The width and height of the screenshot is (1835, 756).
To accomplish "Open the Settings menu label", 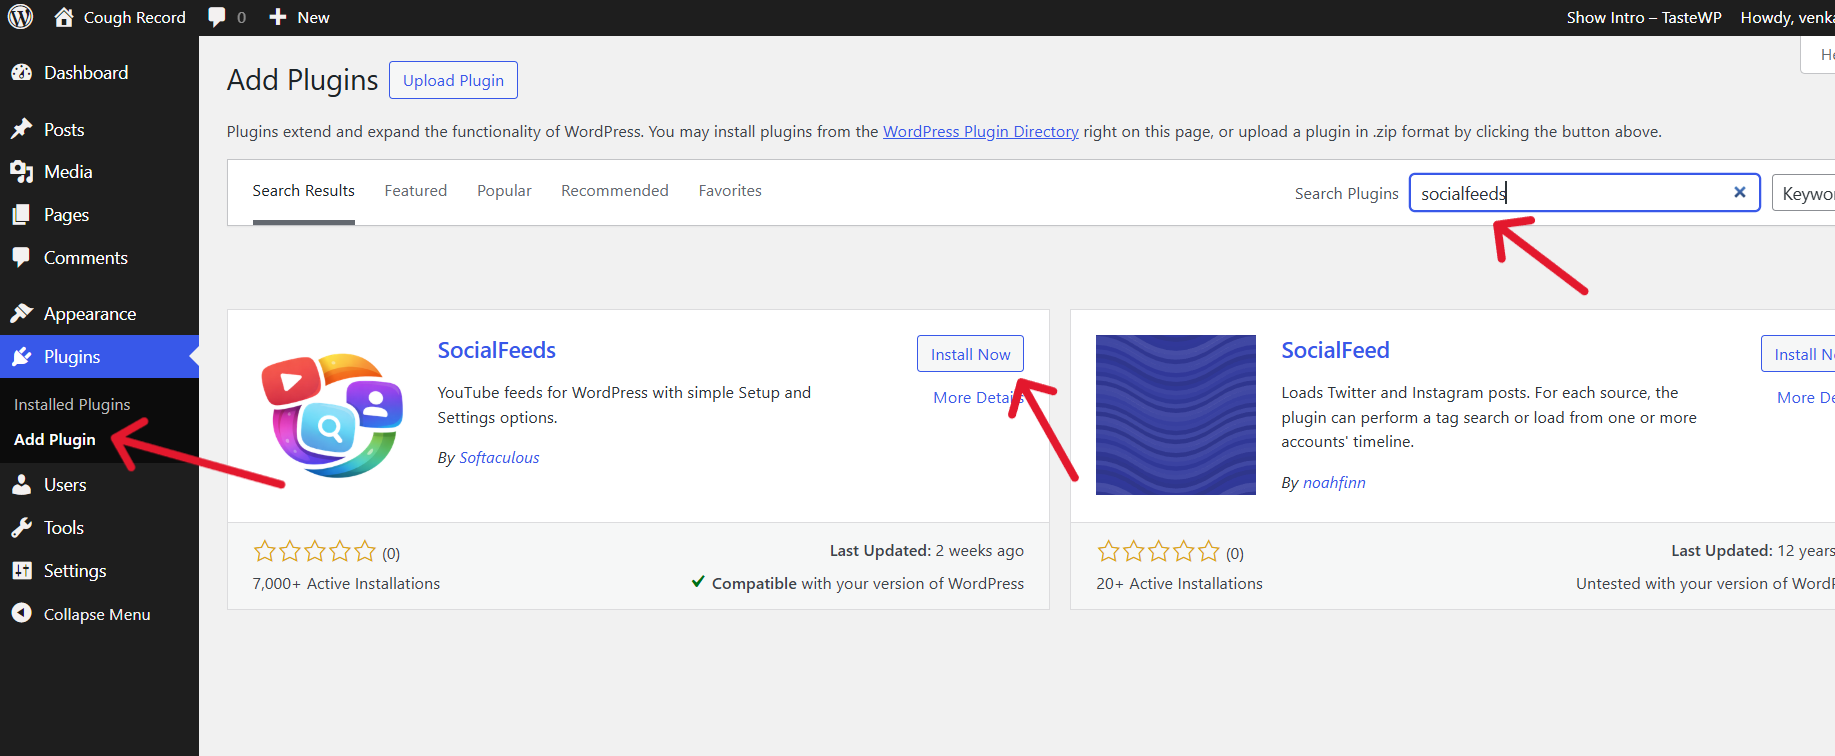I will [x=75, y=571].
